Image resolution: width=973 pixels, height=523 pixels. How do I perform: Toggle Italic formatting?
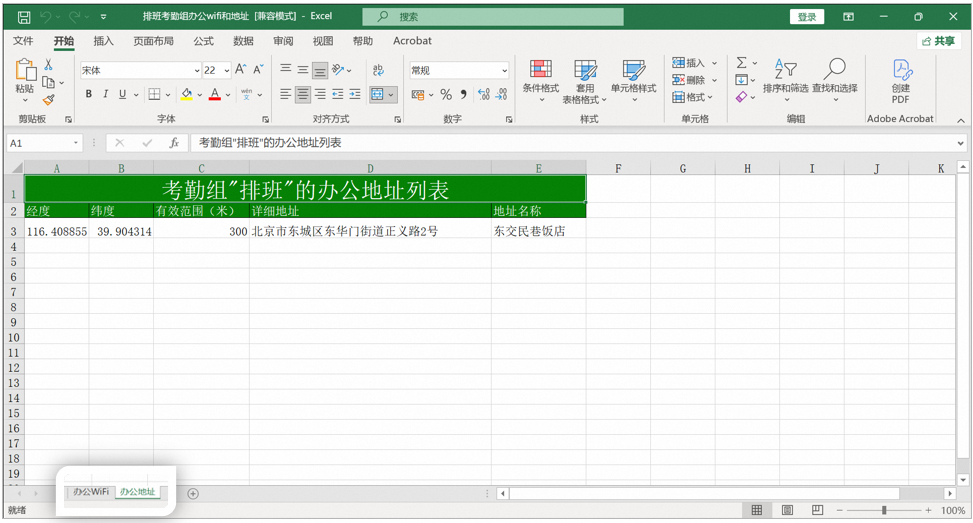[x=105, y=94]
